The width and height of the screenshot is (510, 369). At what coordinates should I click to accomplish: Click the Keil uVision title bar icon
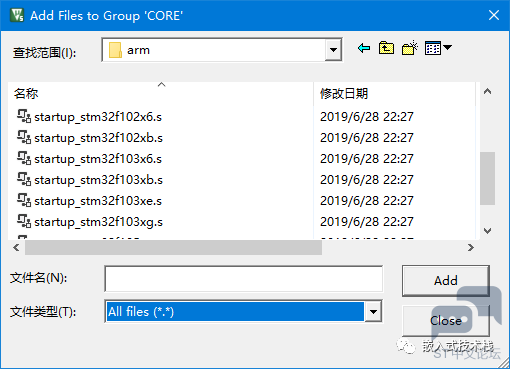(x=17, y=15)
